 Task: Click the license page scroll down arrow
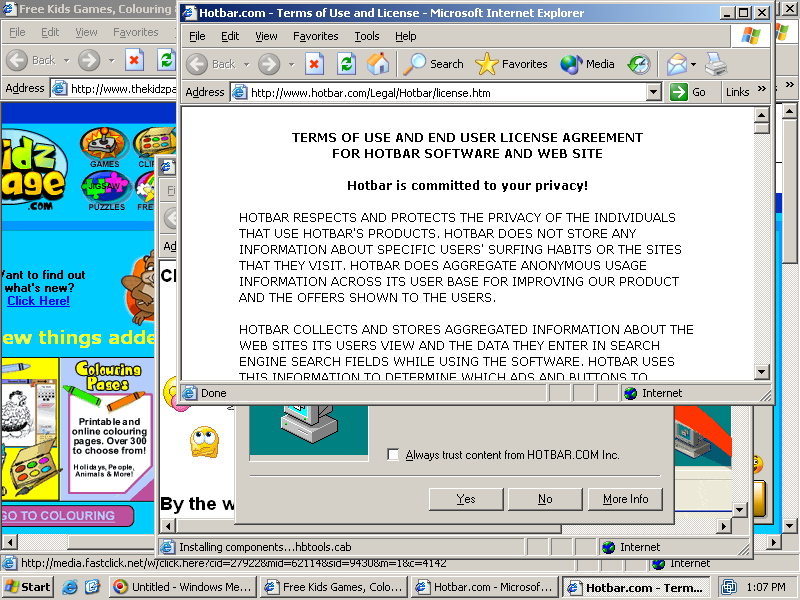[761, 371]
